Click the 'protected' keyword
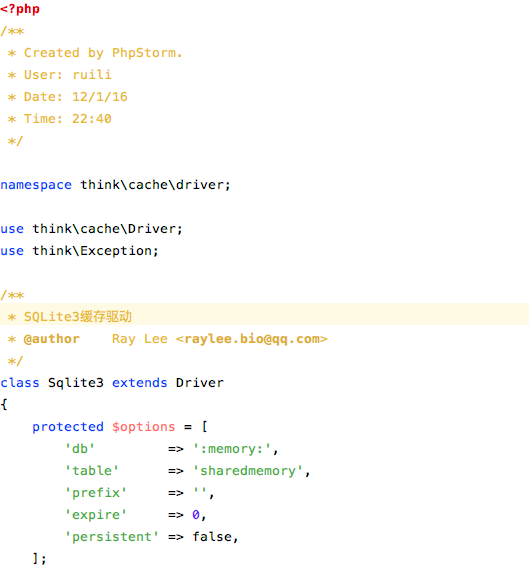 (x=68, y=427)
